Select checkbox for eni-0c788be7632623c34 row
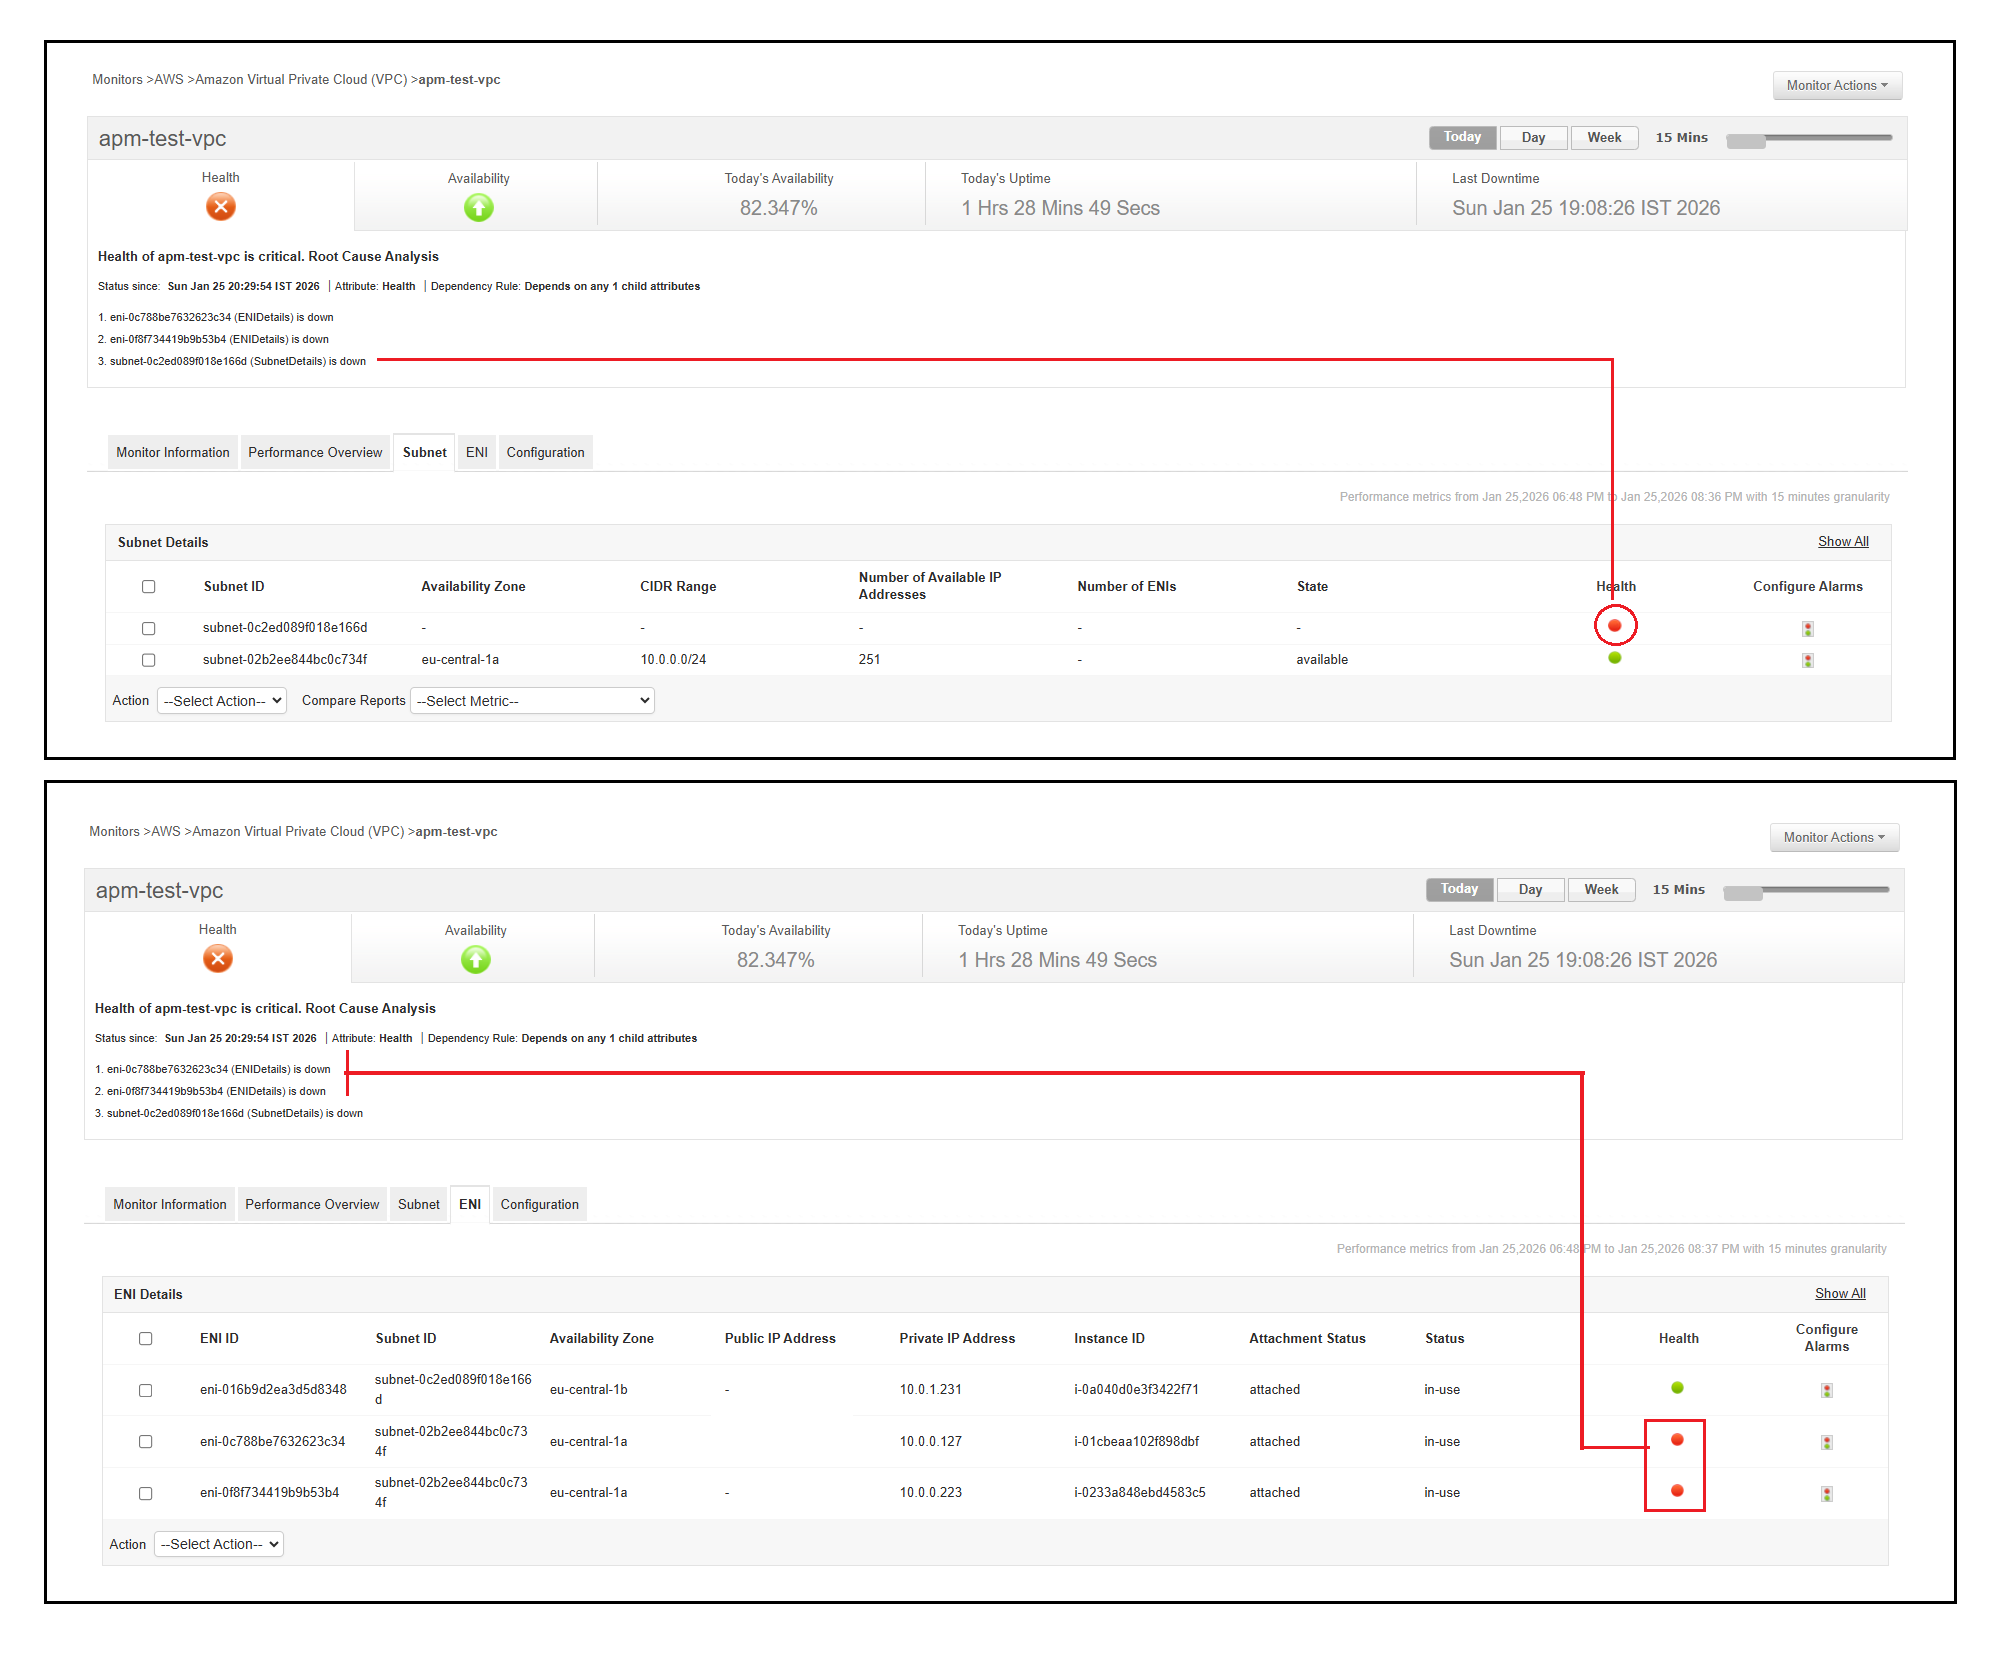Viewport: 2012px width, 1662px height. [146, 1442]
